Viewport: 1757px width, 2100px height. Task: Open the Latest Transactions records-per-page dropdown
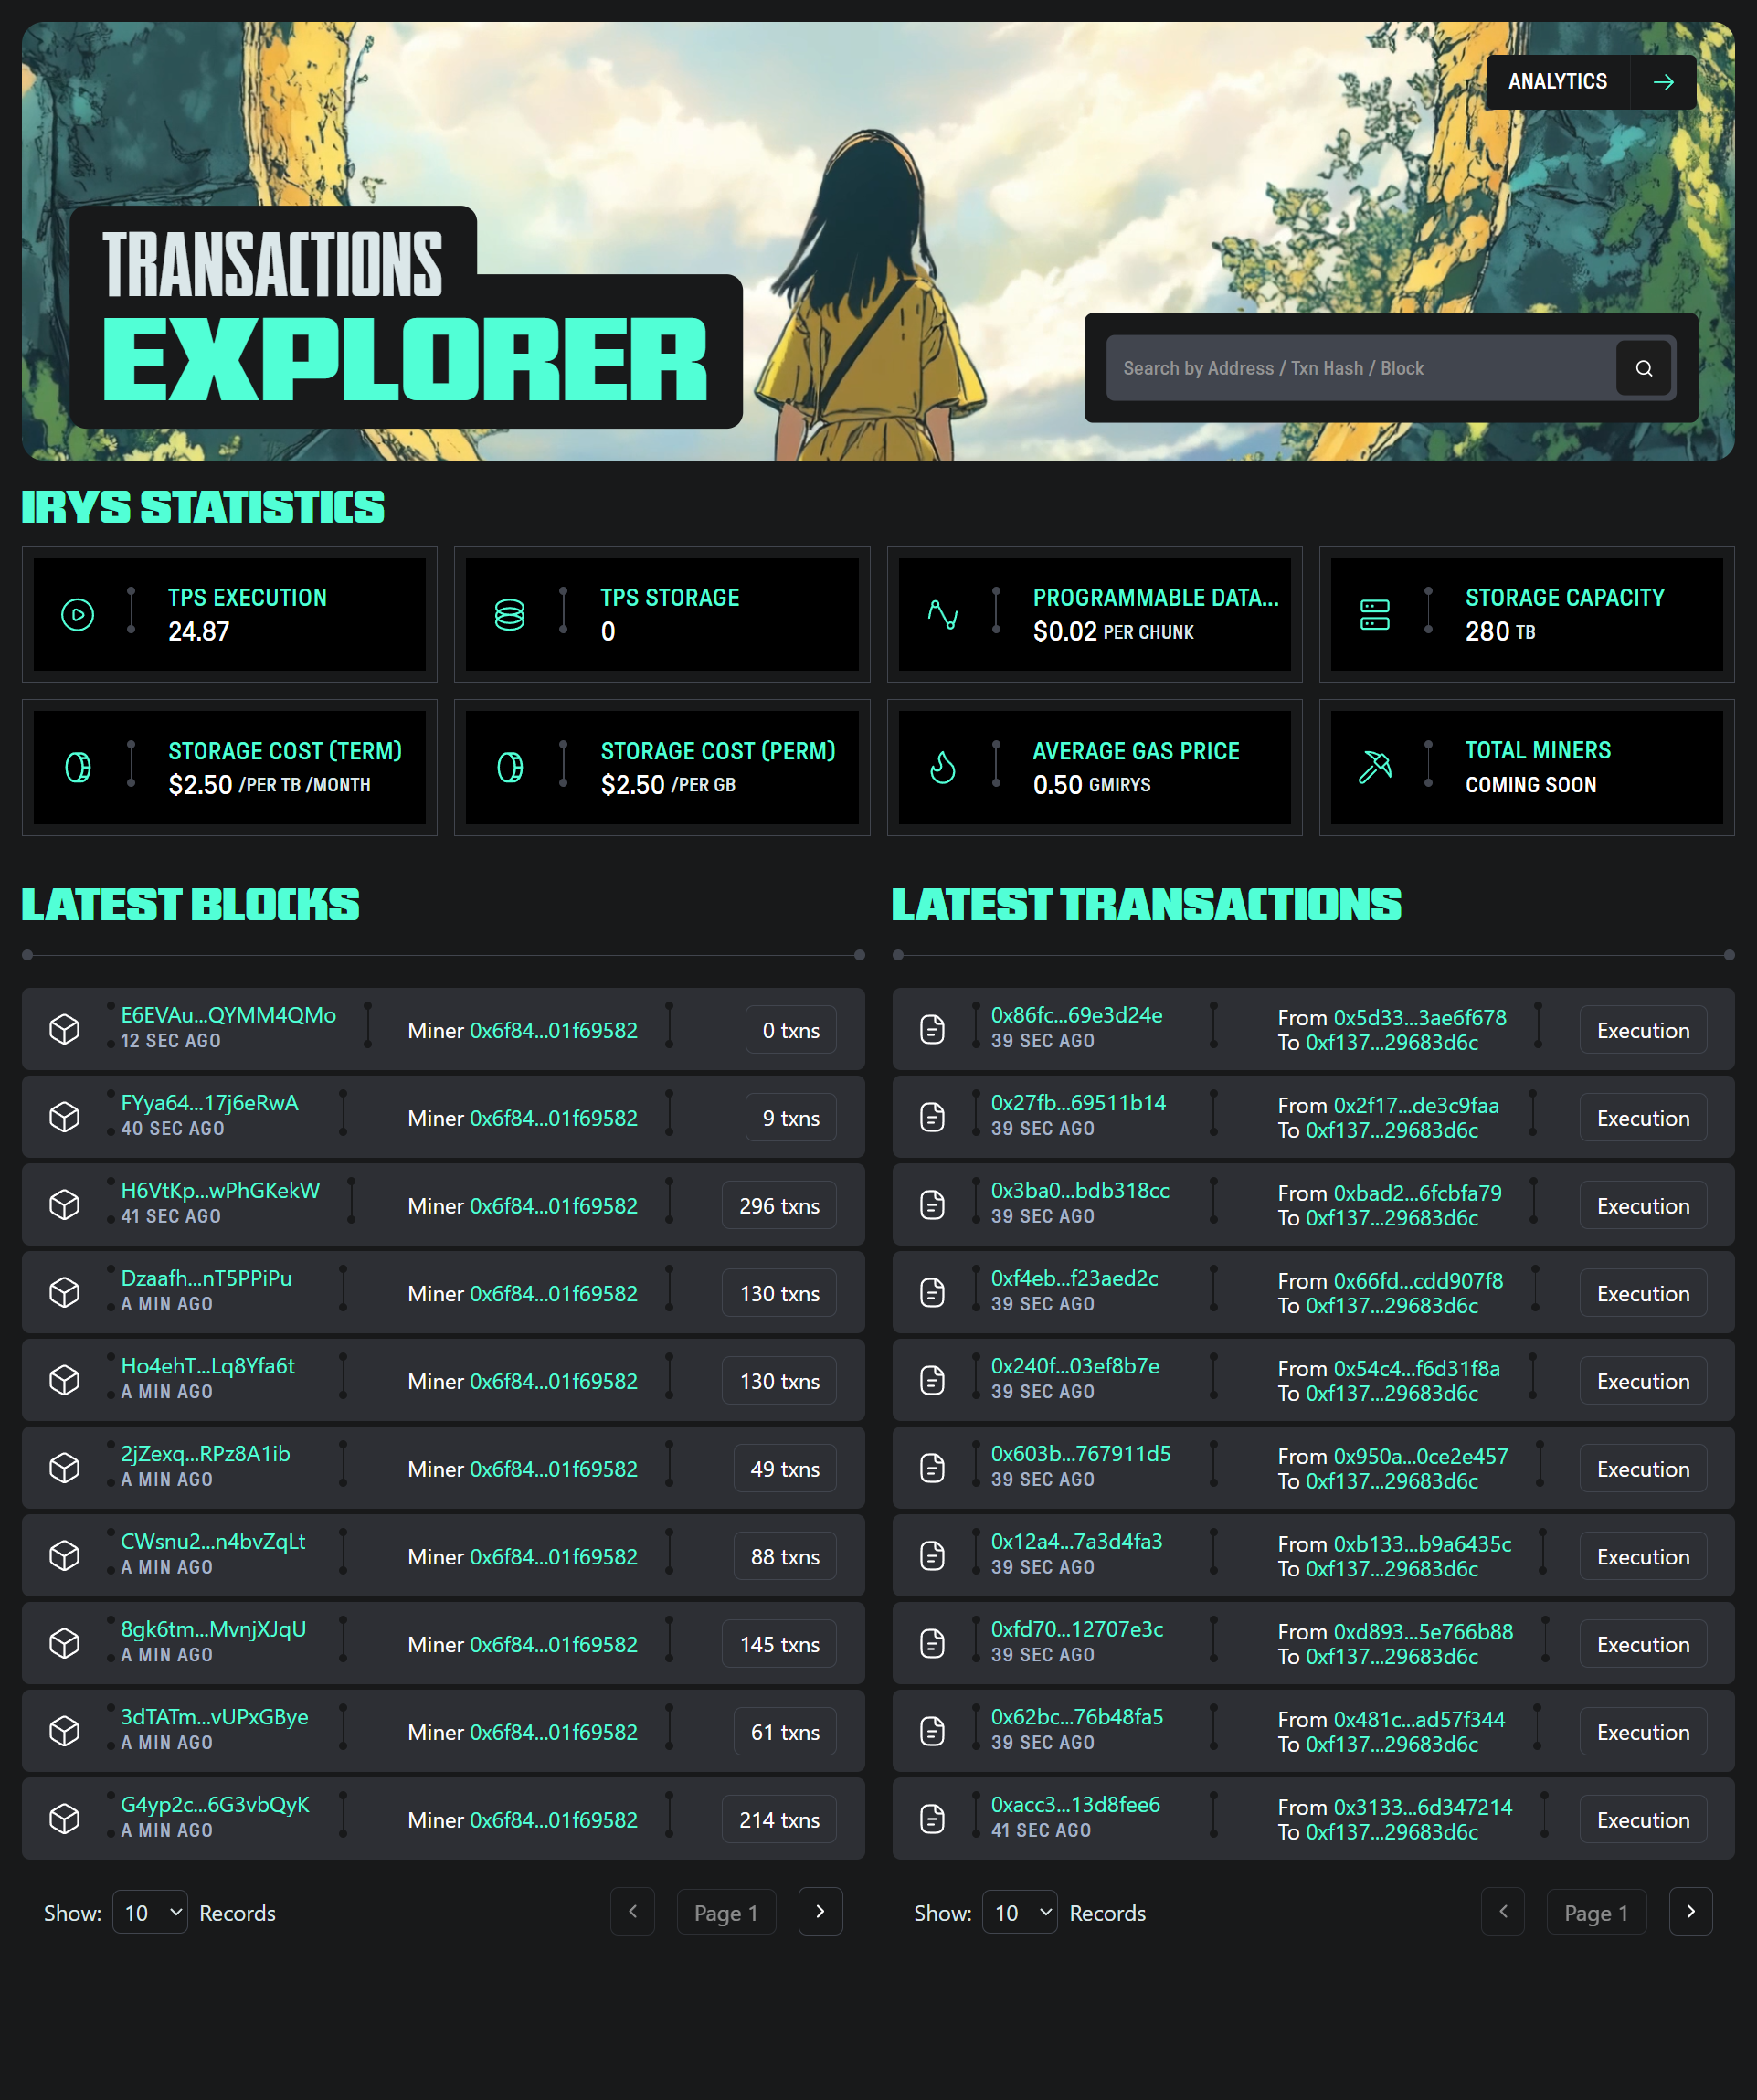(1020, 1912)
